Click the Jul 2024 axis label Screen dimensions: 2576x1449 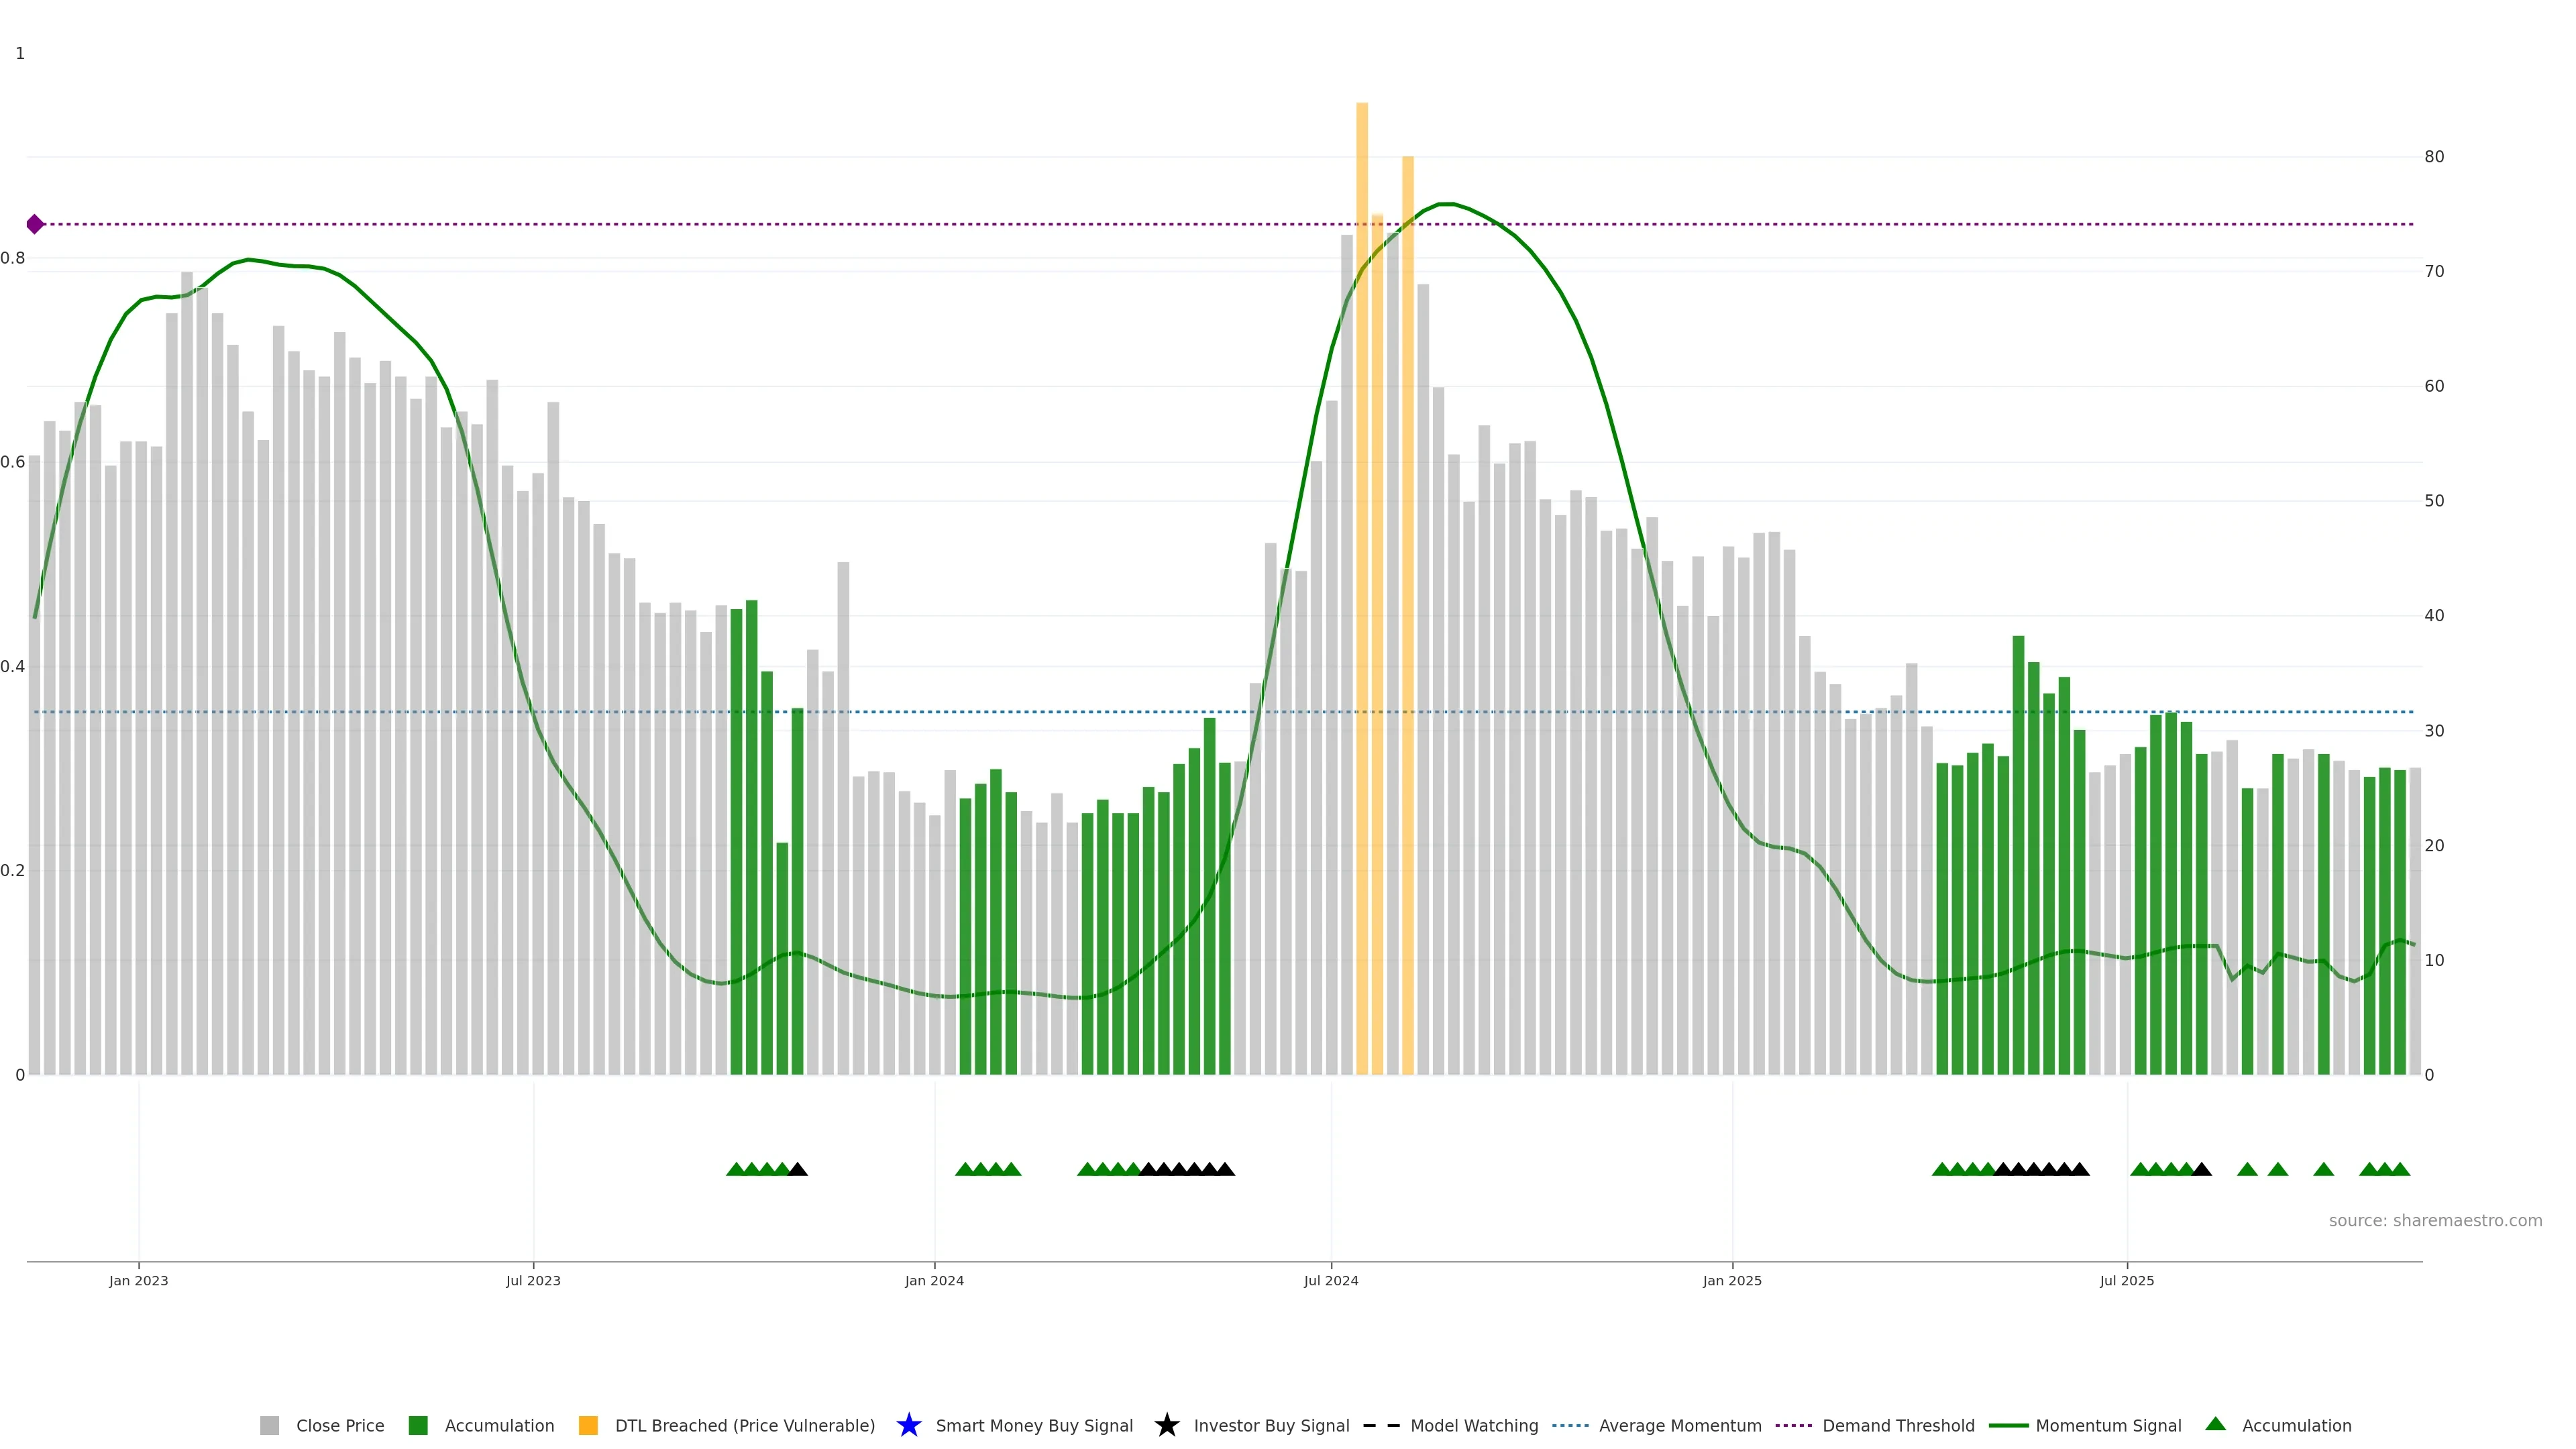point(1331,1281)
